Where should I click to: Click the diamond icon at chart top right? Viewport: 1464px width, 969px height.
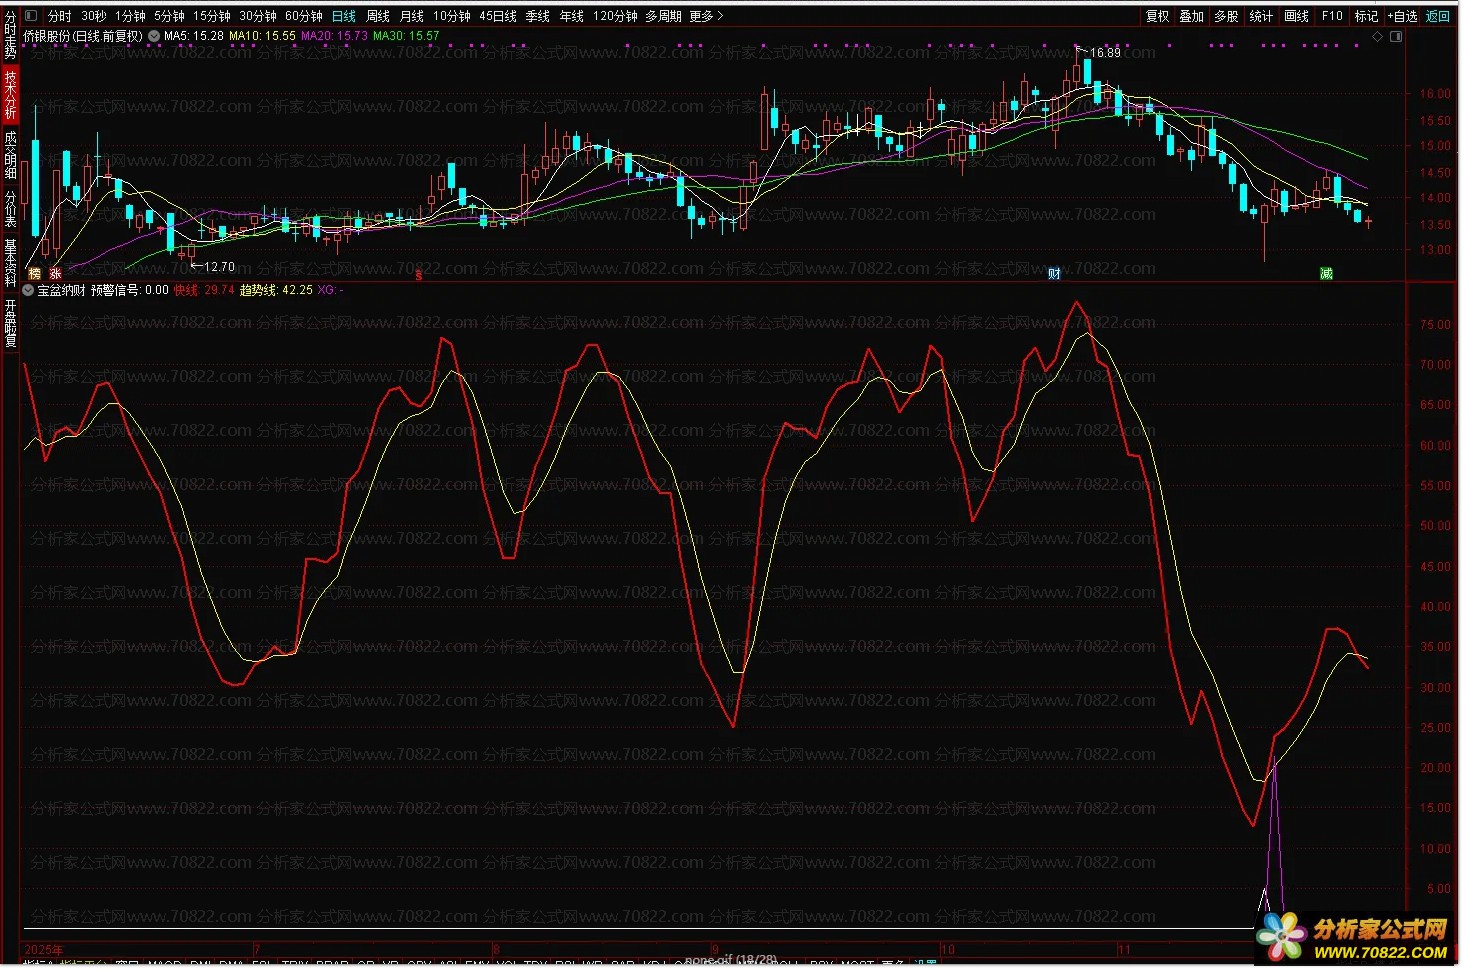(1377, 36)
